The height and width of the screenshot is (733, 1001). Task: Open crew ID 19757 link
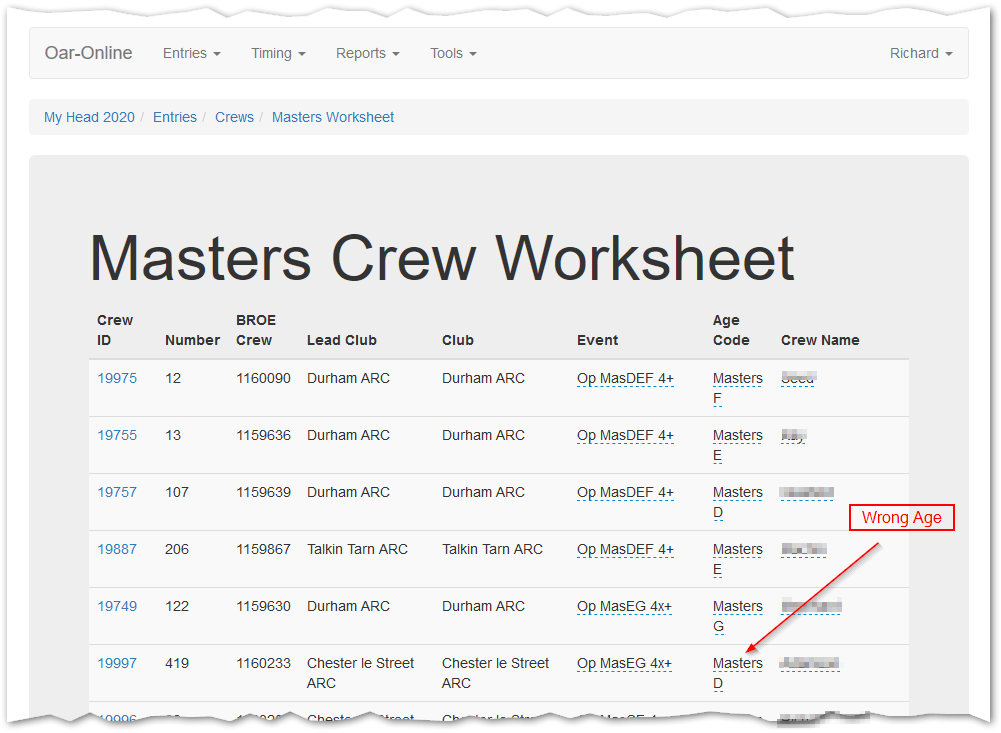click(117, 492)
